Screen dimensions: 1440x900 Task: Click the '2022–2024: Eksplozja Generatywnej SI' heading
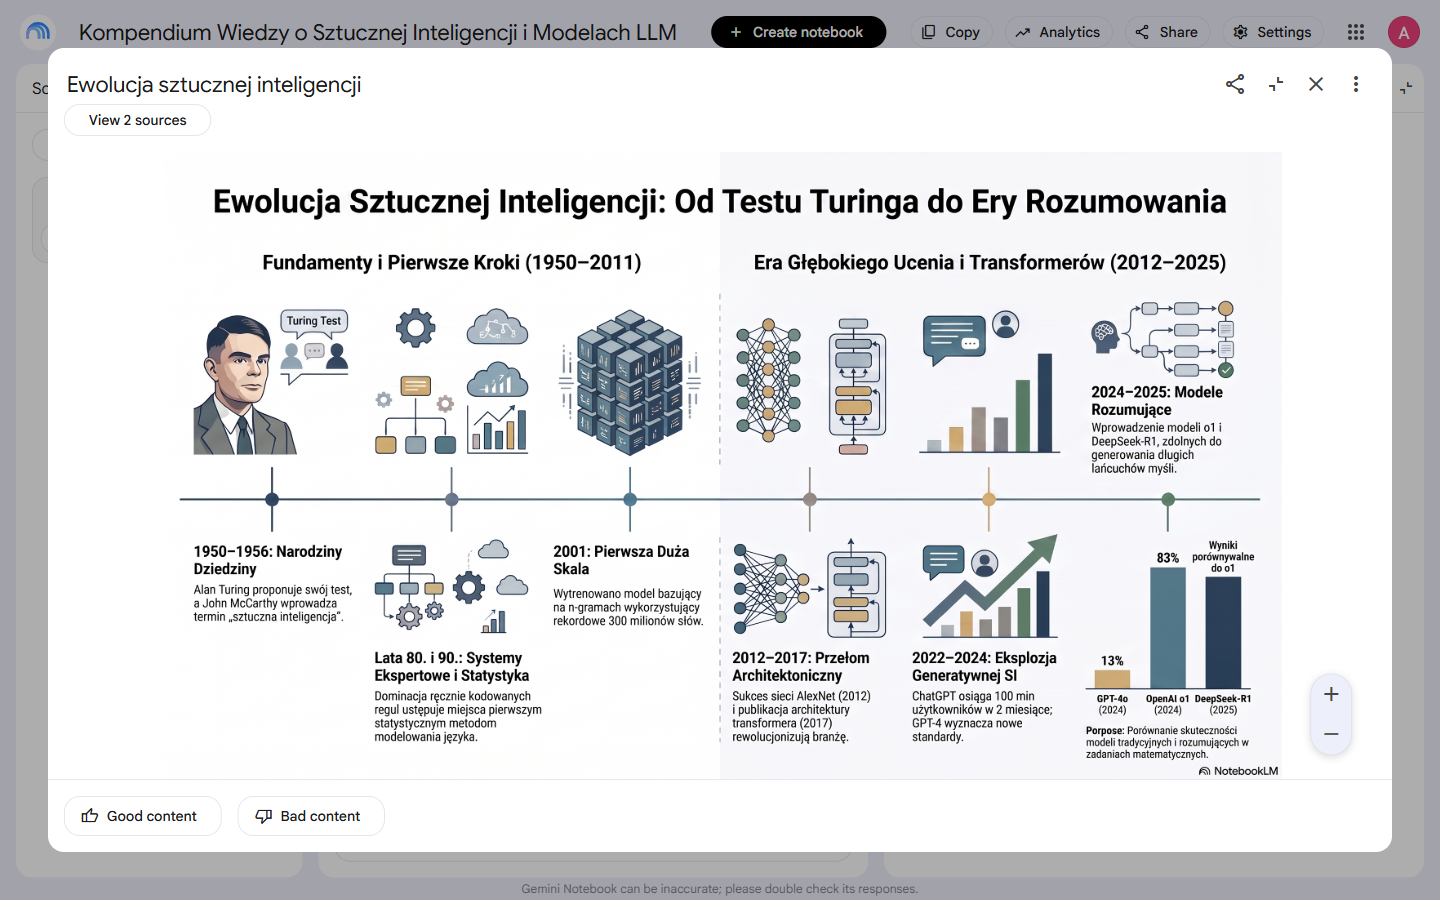coord(984,667)
